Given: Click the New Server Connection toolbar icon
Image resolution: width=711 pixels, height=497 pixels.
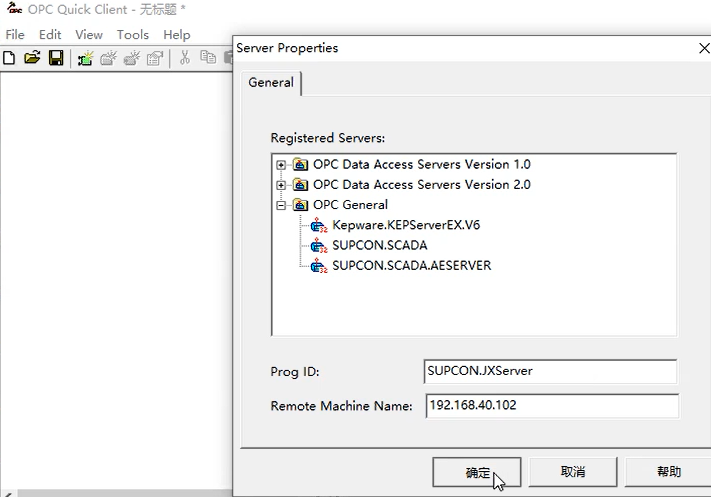Looking at the screenshot, I should (x=85, y=58).
